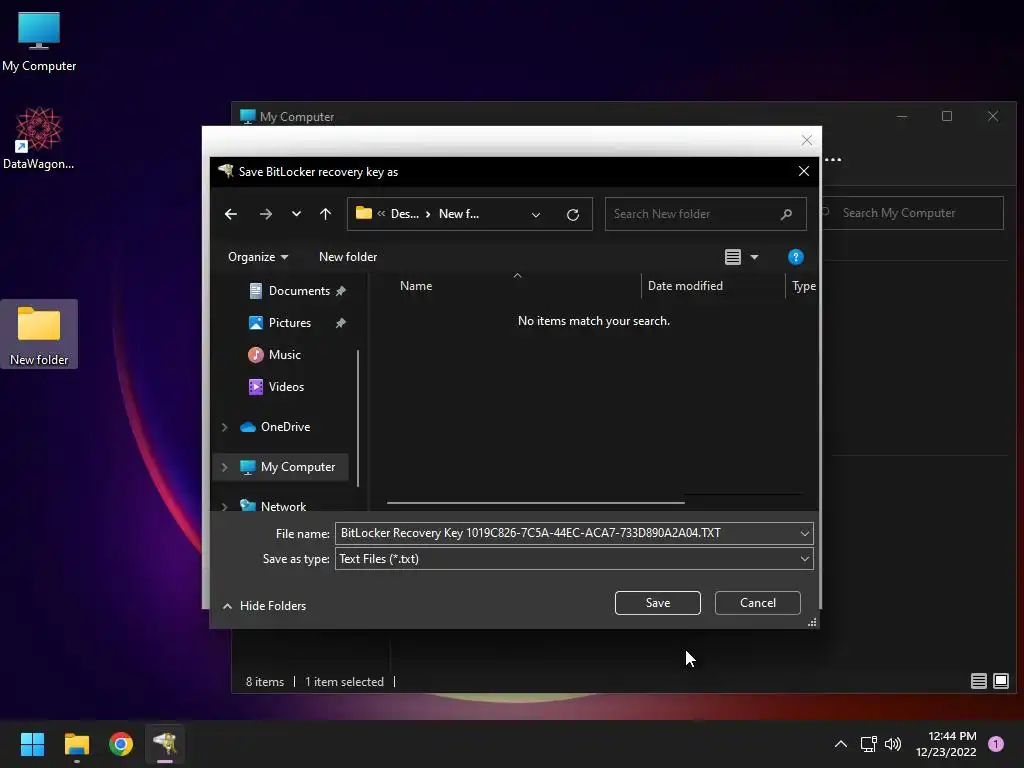Select My Computer in the sidebar
Screen dimensions: 1024x768
[298, 467]
